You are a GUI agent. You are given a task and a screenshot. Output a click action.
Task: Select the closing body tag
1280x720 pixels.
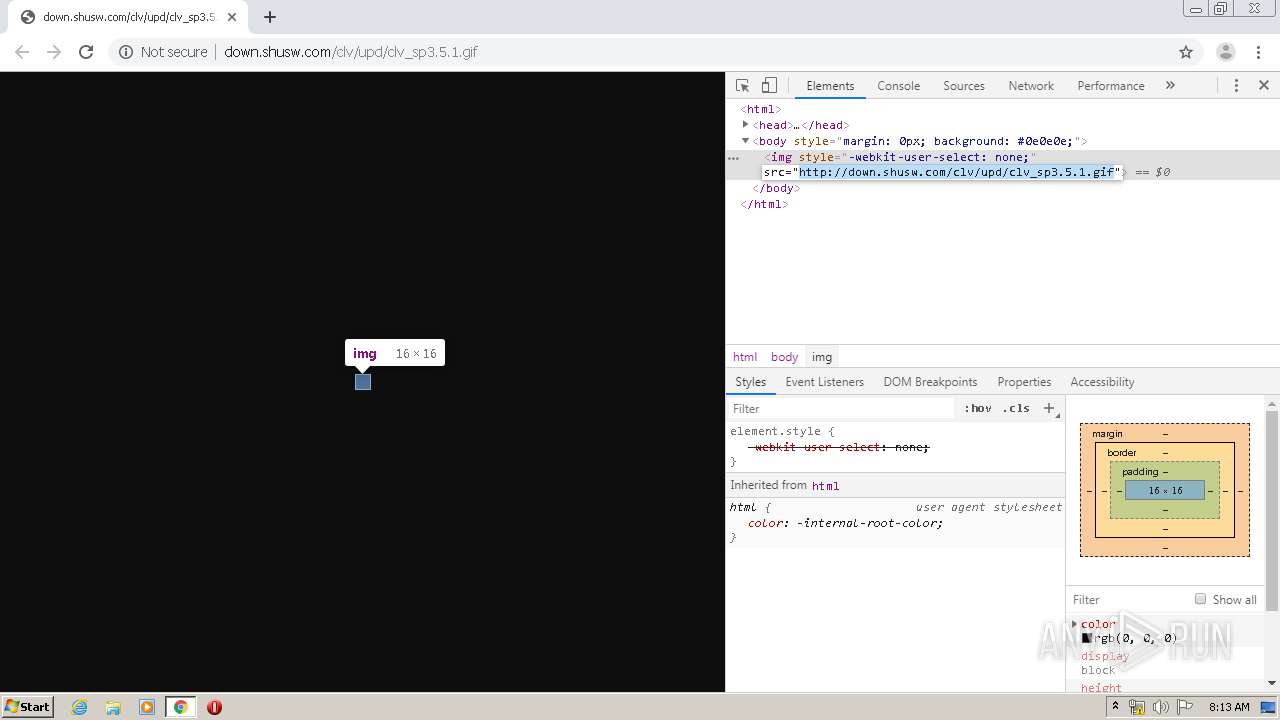pyautogui.click(x=777, y=188)
